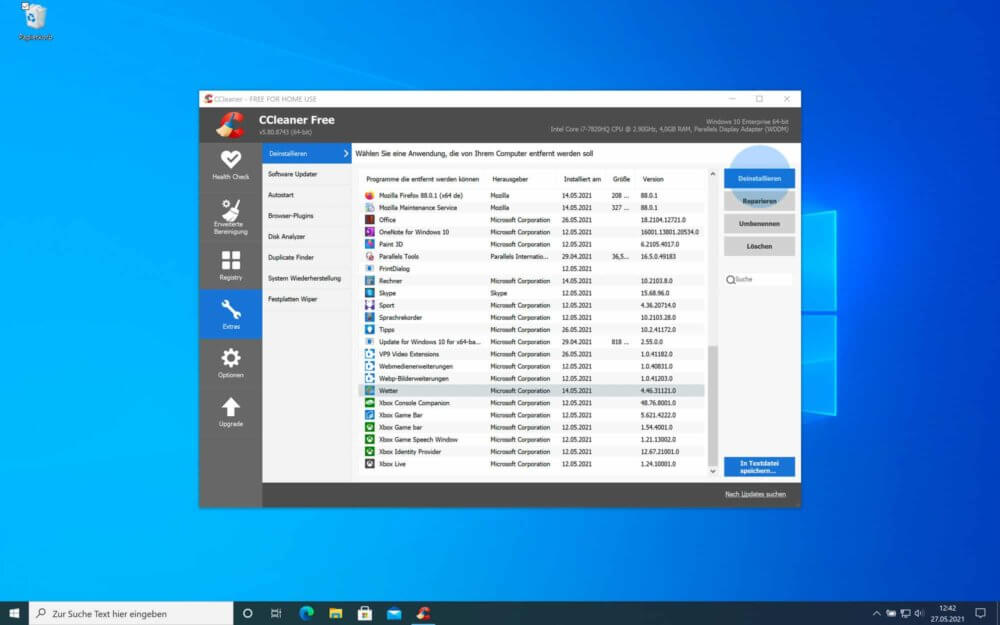Viewport: 1000px width, 625px height.
Task: Click the list scroll down arrow
Action: point(712,472)
